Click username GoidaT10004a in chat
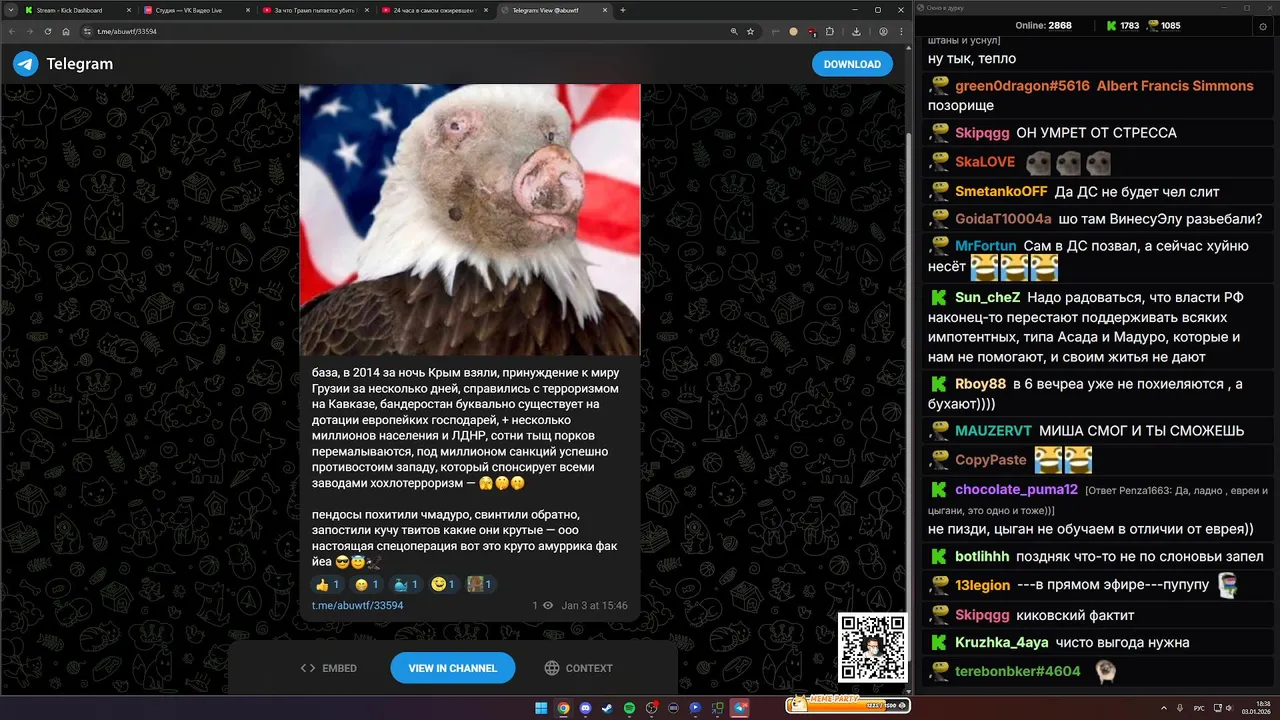Image resolution: width=1280 pixels, height=720 pixels. point(1003,219)
